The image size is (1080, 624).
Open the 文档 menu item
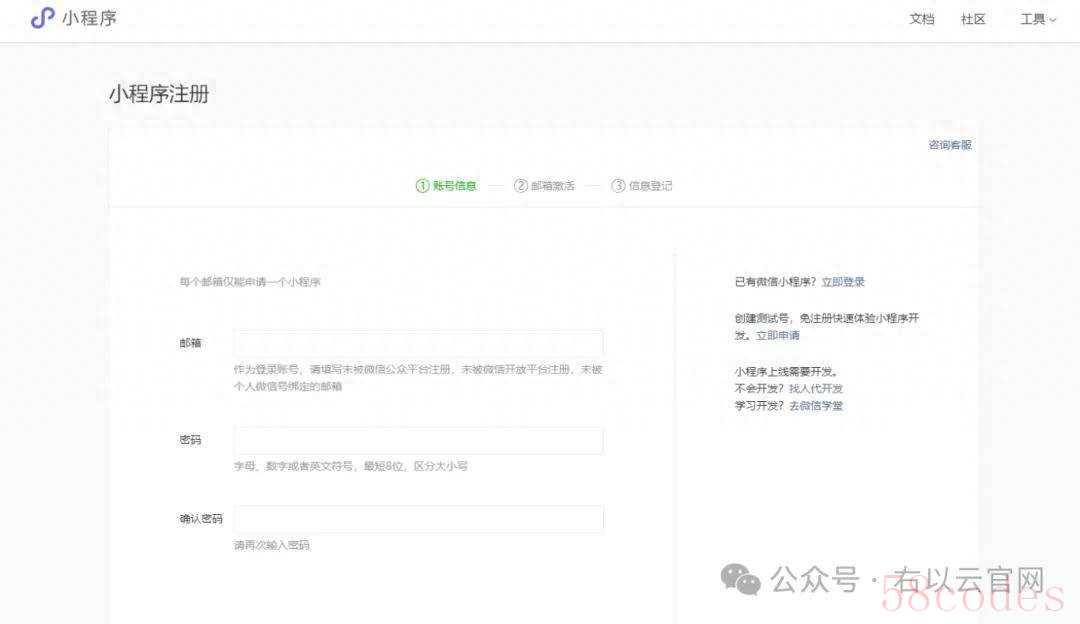pos(921,19)
